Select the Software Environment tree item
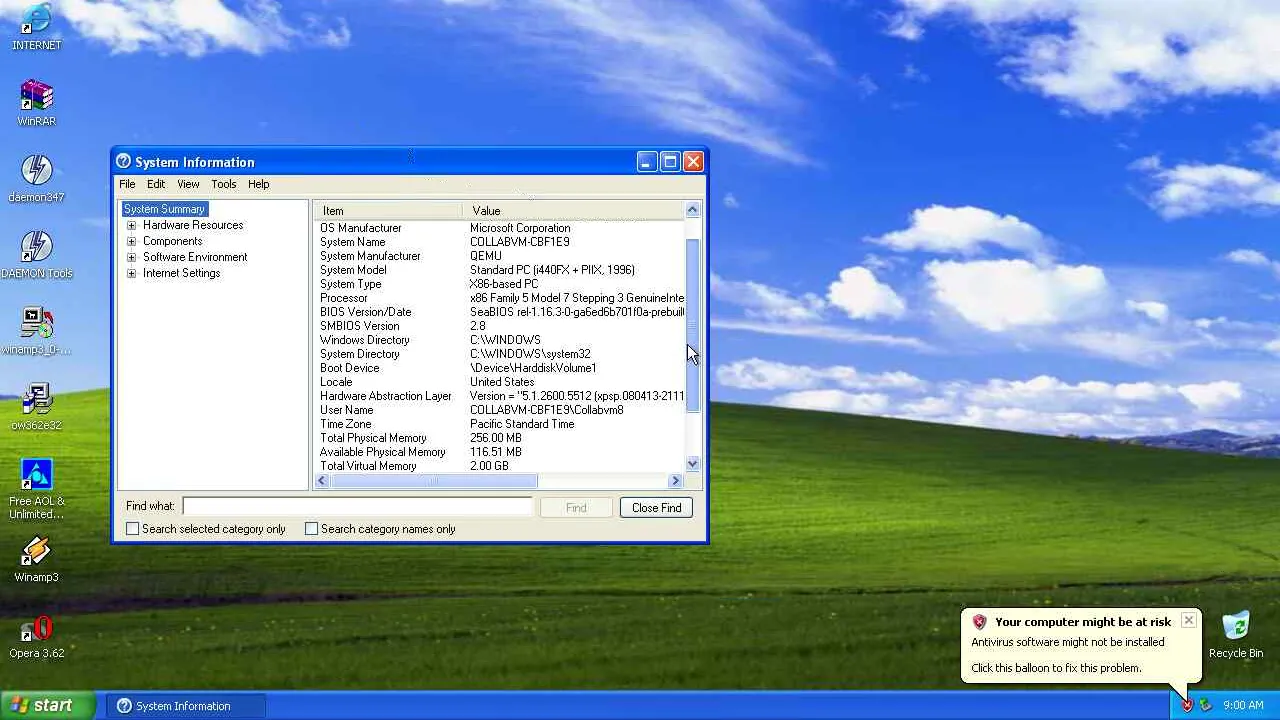1280x720 pixels. coord(195,257)
